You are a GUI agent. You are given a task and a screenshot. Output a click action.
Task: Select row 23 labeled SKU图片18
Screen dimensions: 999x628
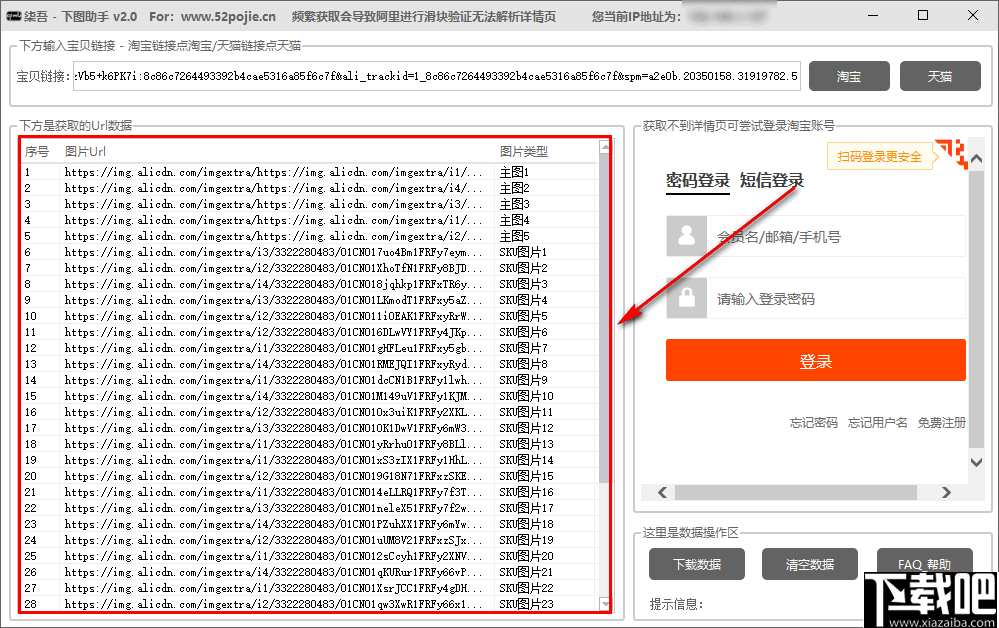coord(310,524)
